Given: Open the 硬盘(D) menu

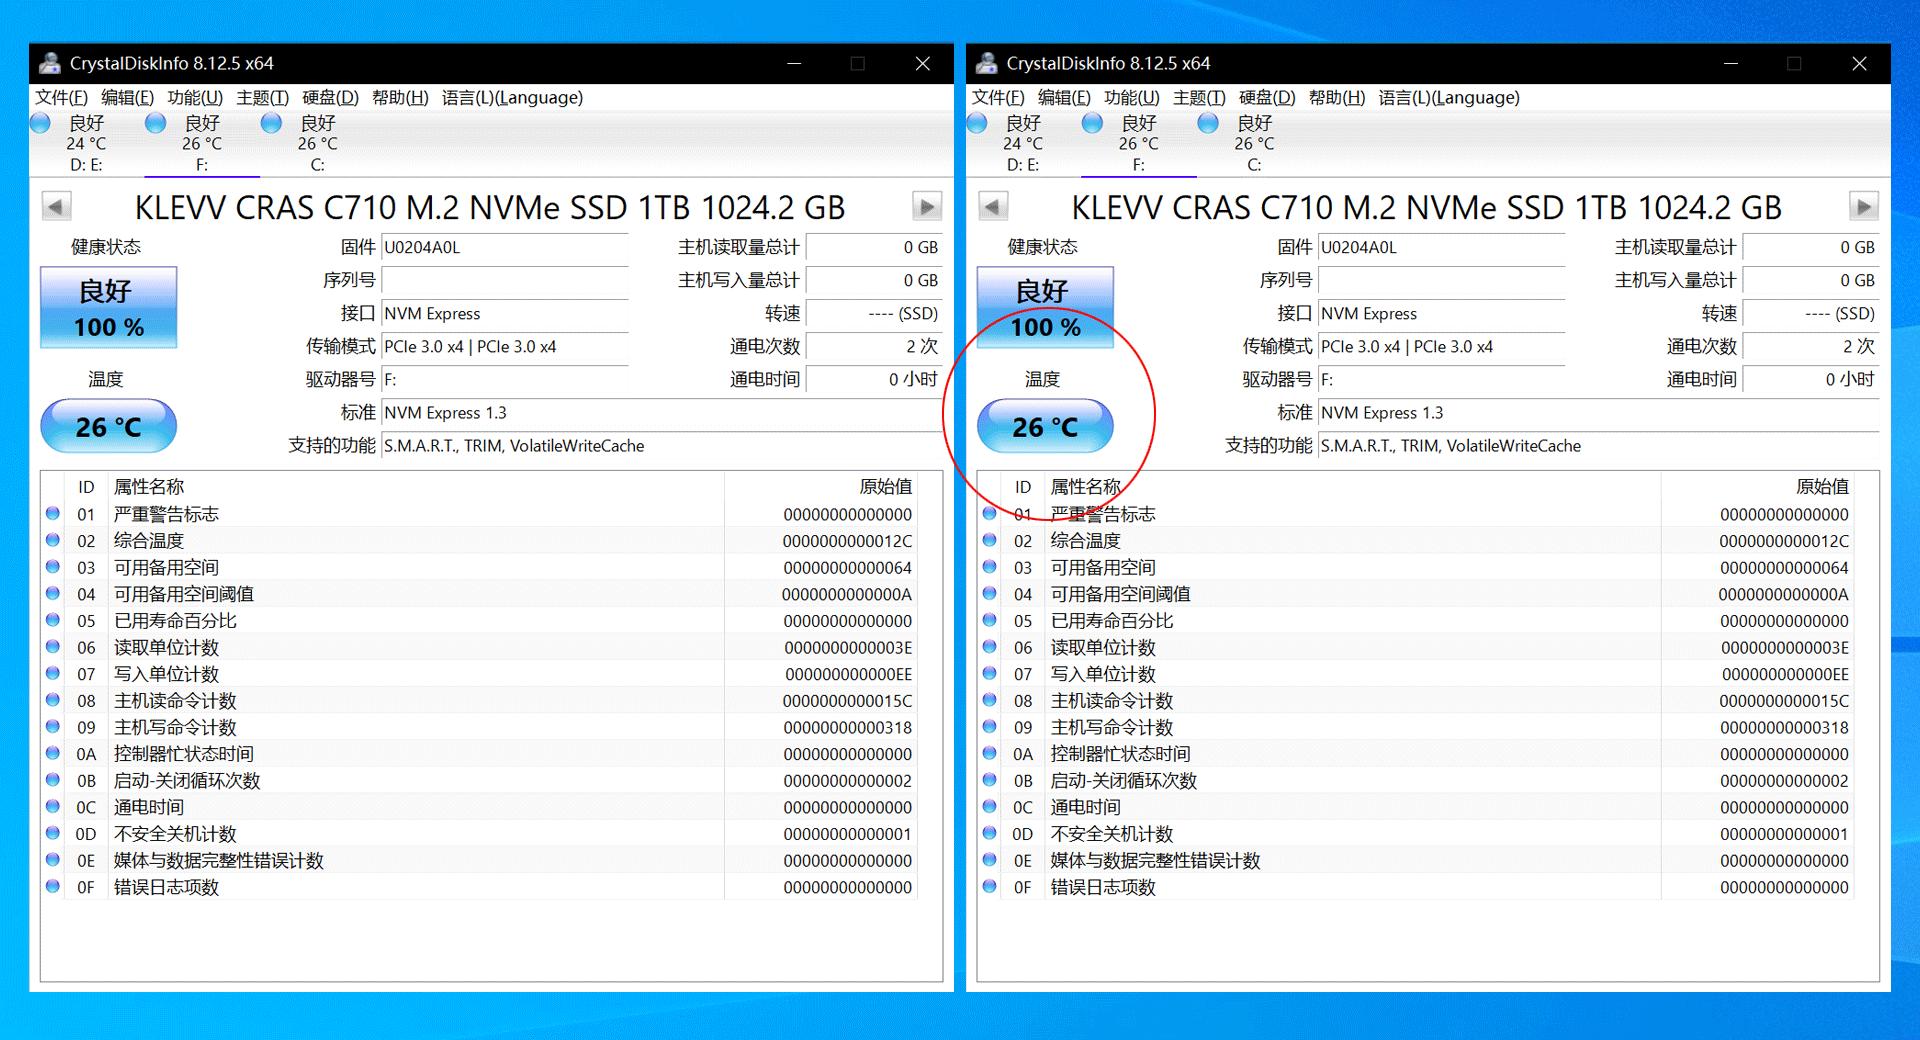Looking at the screenshot, I should [330, 97].
